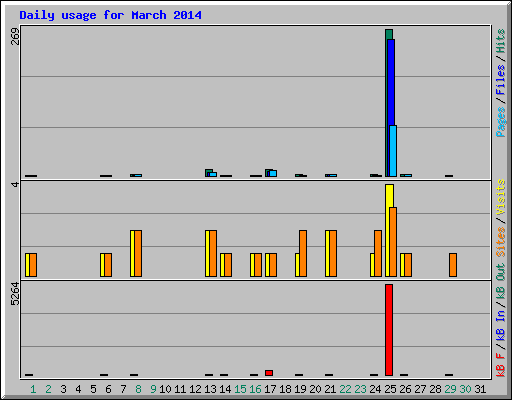
Task: Click the orange Sites bar for day 6
Action: (x=108, y=265)
